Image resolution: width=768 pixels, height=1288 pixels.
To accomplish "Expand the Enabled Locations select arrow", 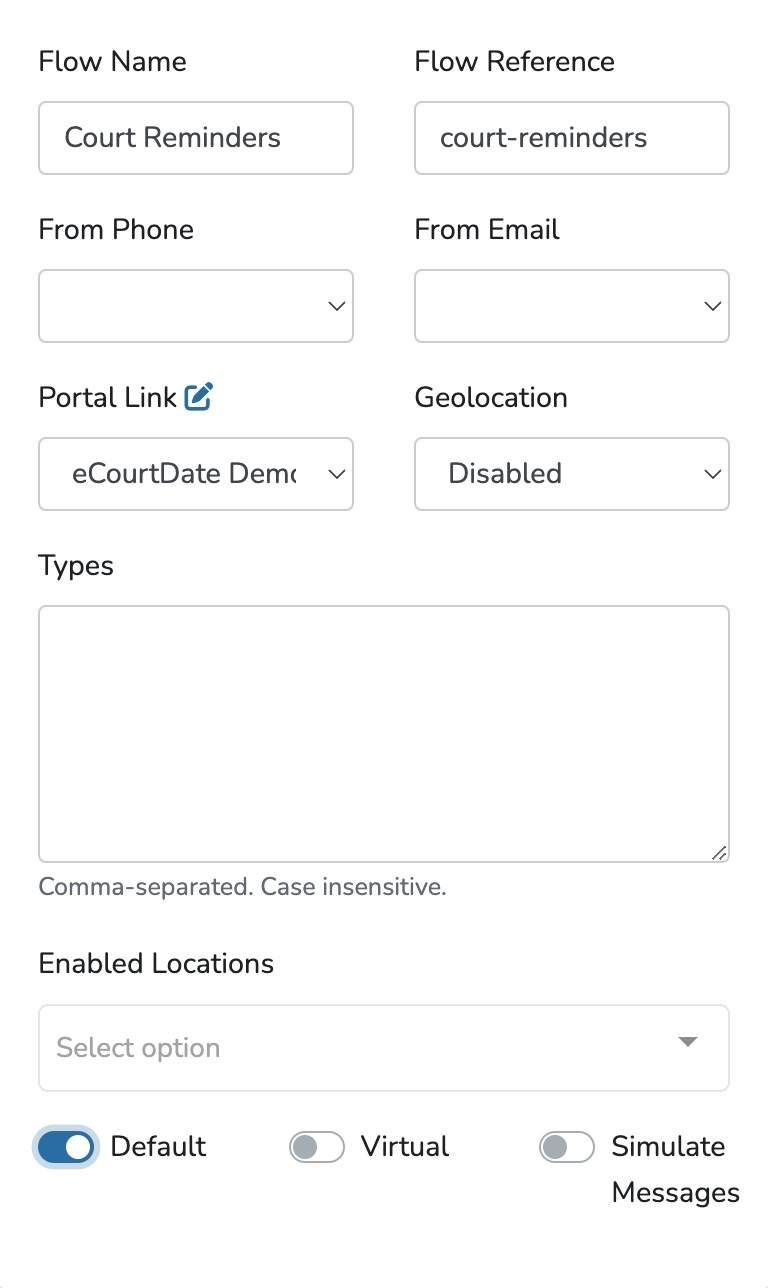I will [x=687, y=1042].
